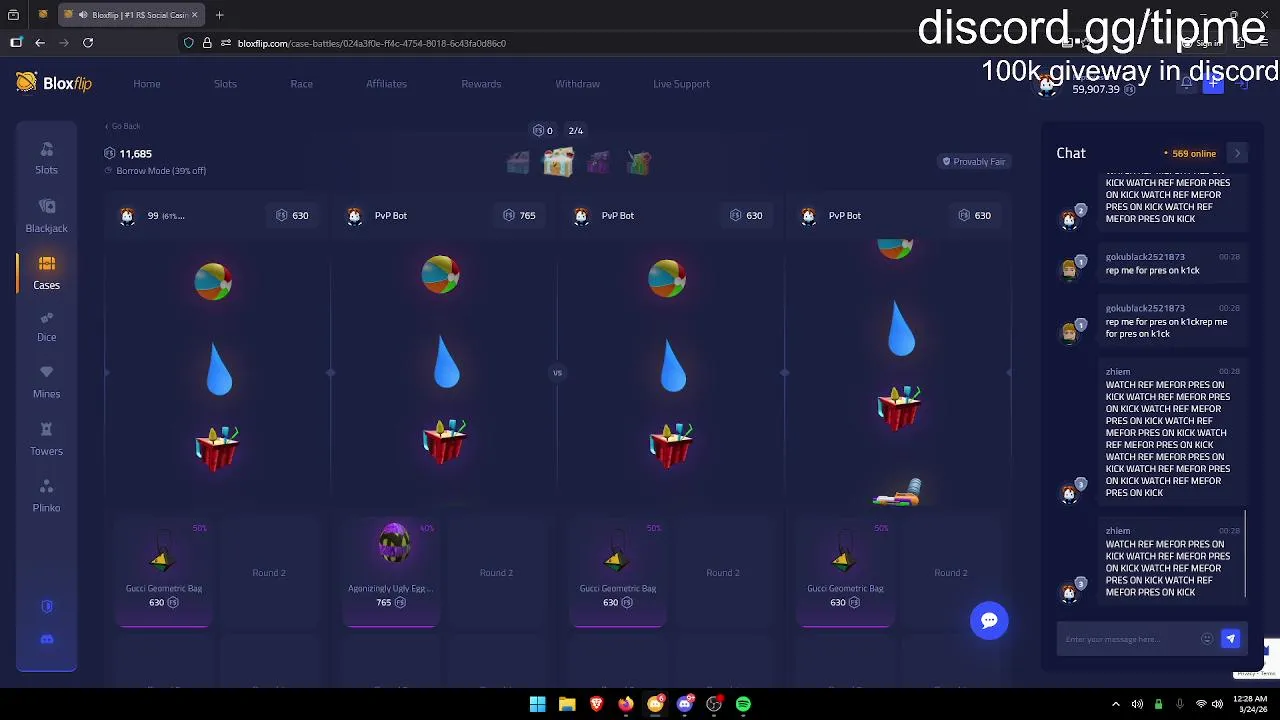This screenshot has width=1280, height=720.
Task: Open the notifications bell
Action: pos(1186,84)
